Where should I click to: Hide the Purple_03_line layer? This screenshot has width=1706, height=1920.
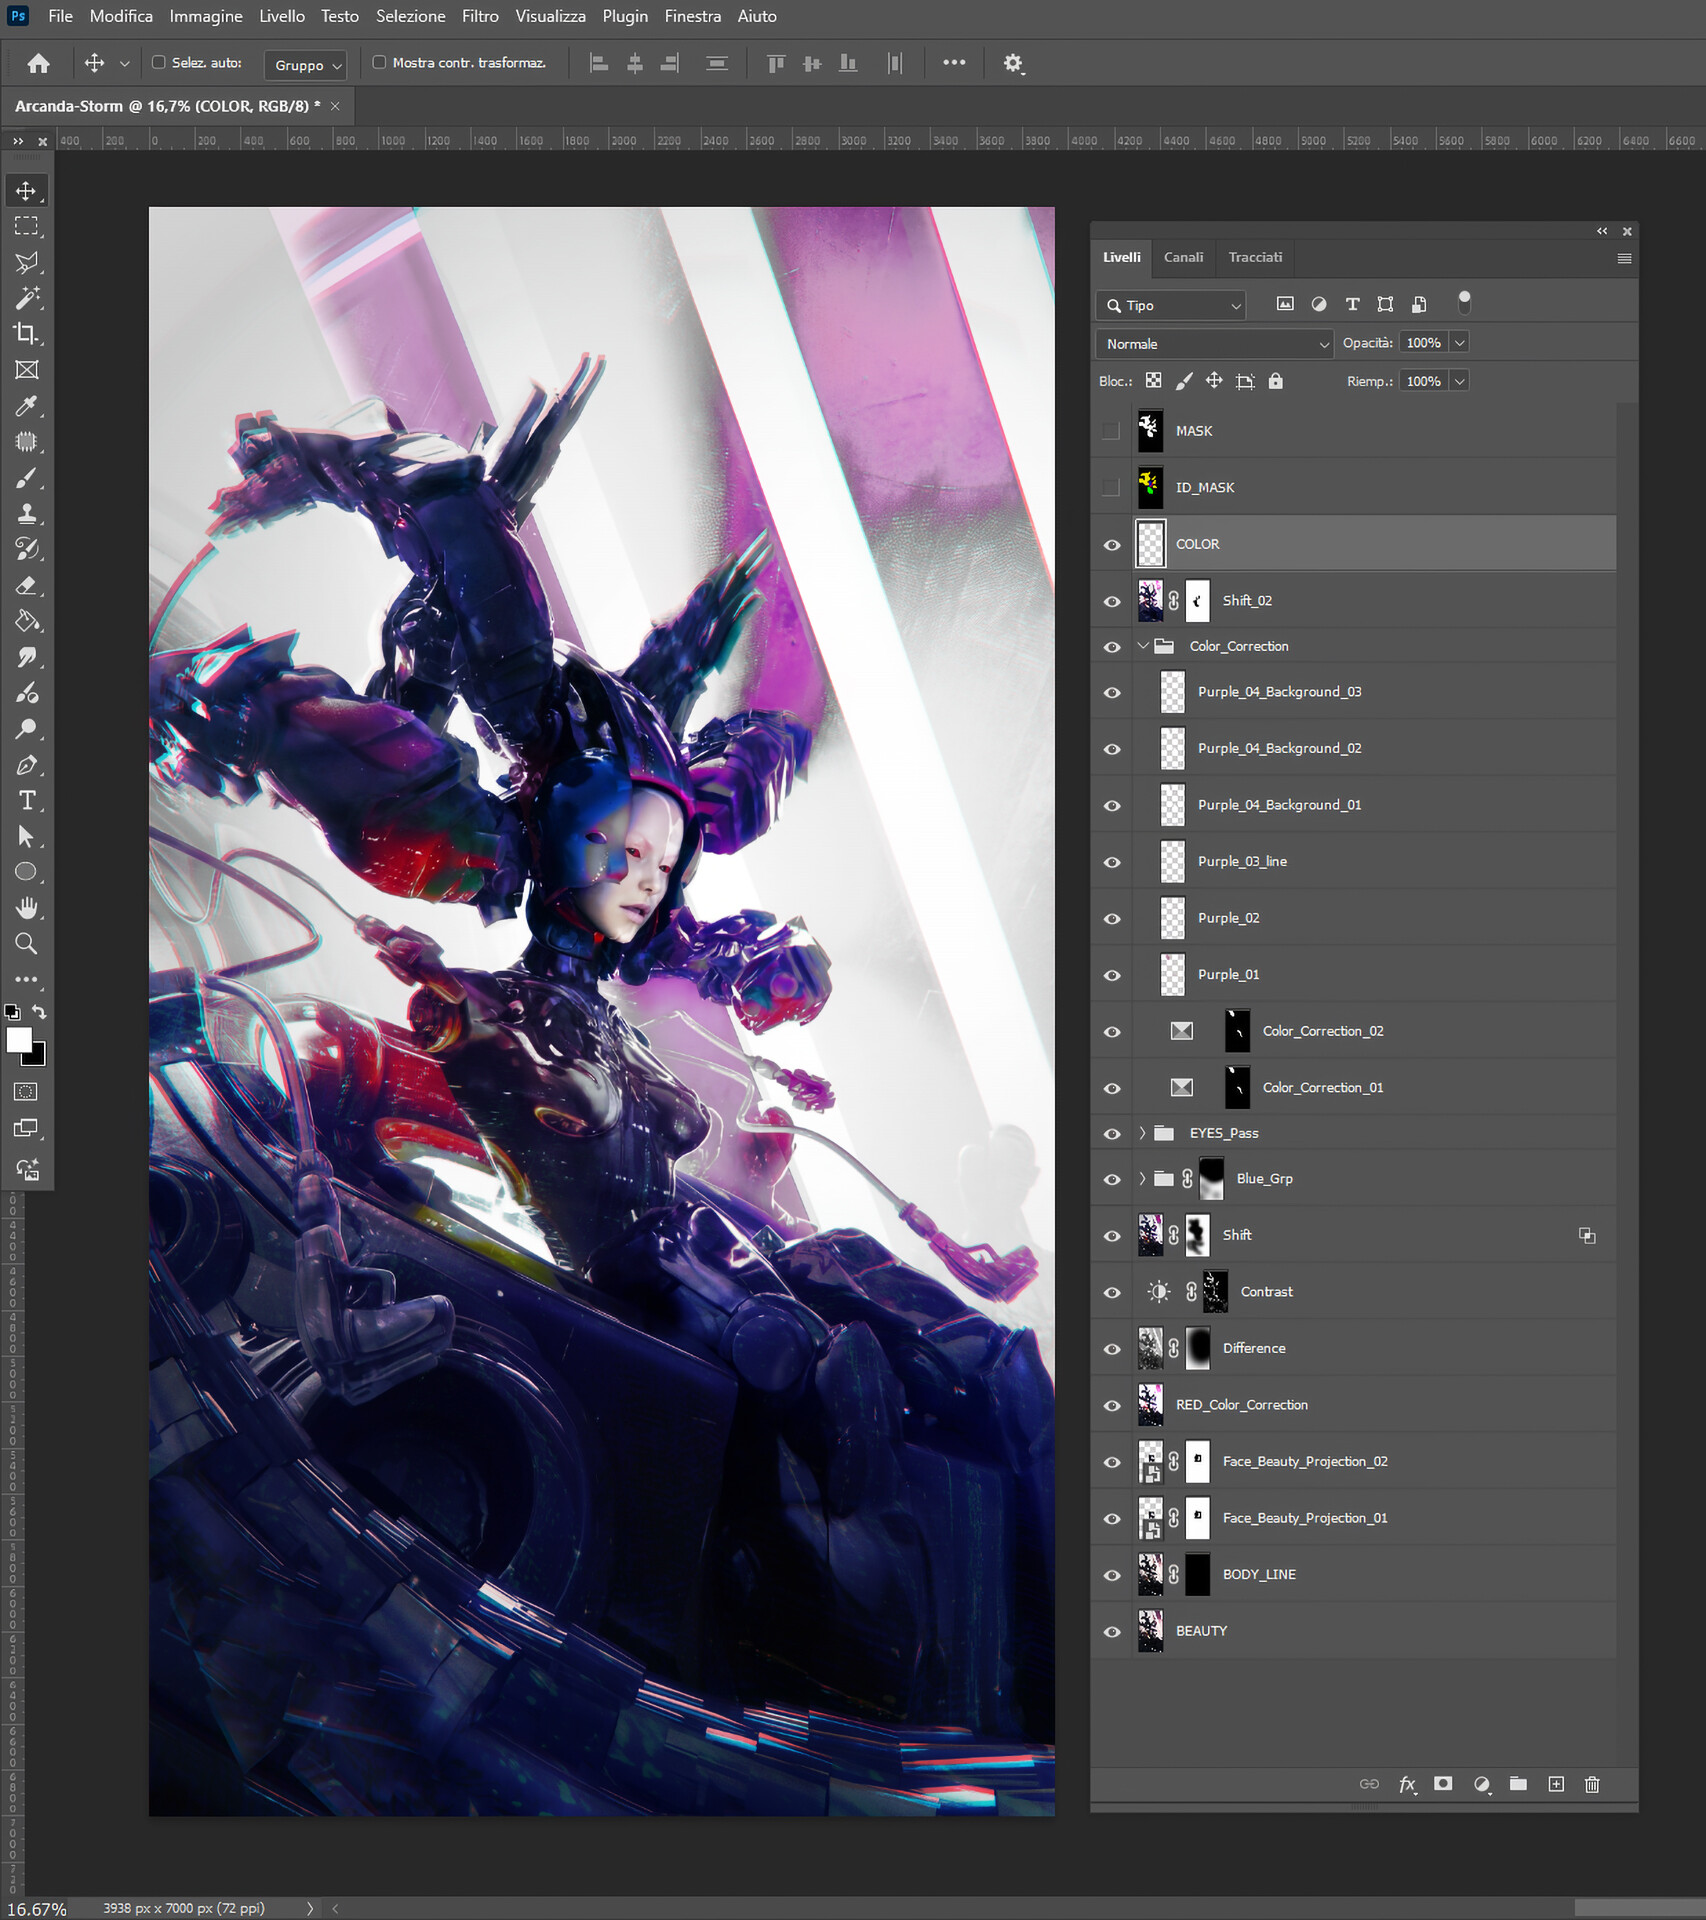click(1112, 862)
